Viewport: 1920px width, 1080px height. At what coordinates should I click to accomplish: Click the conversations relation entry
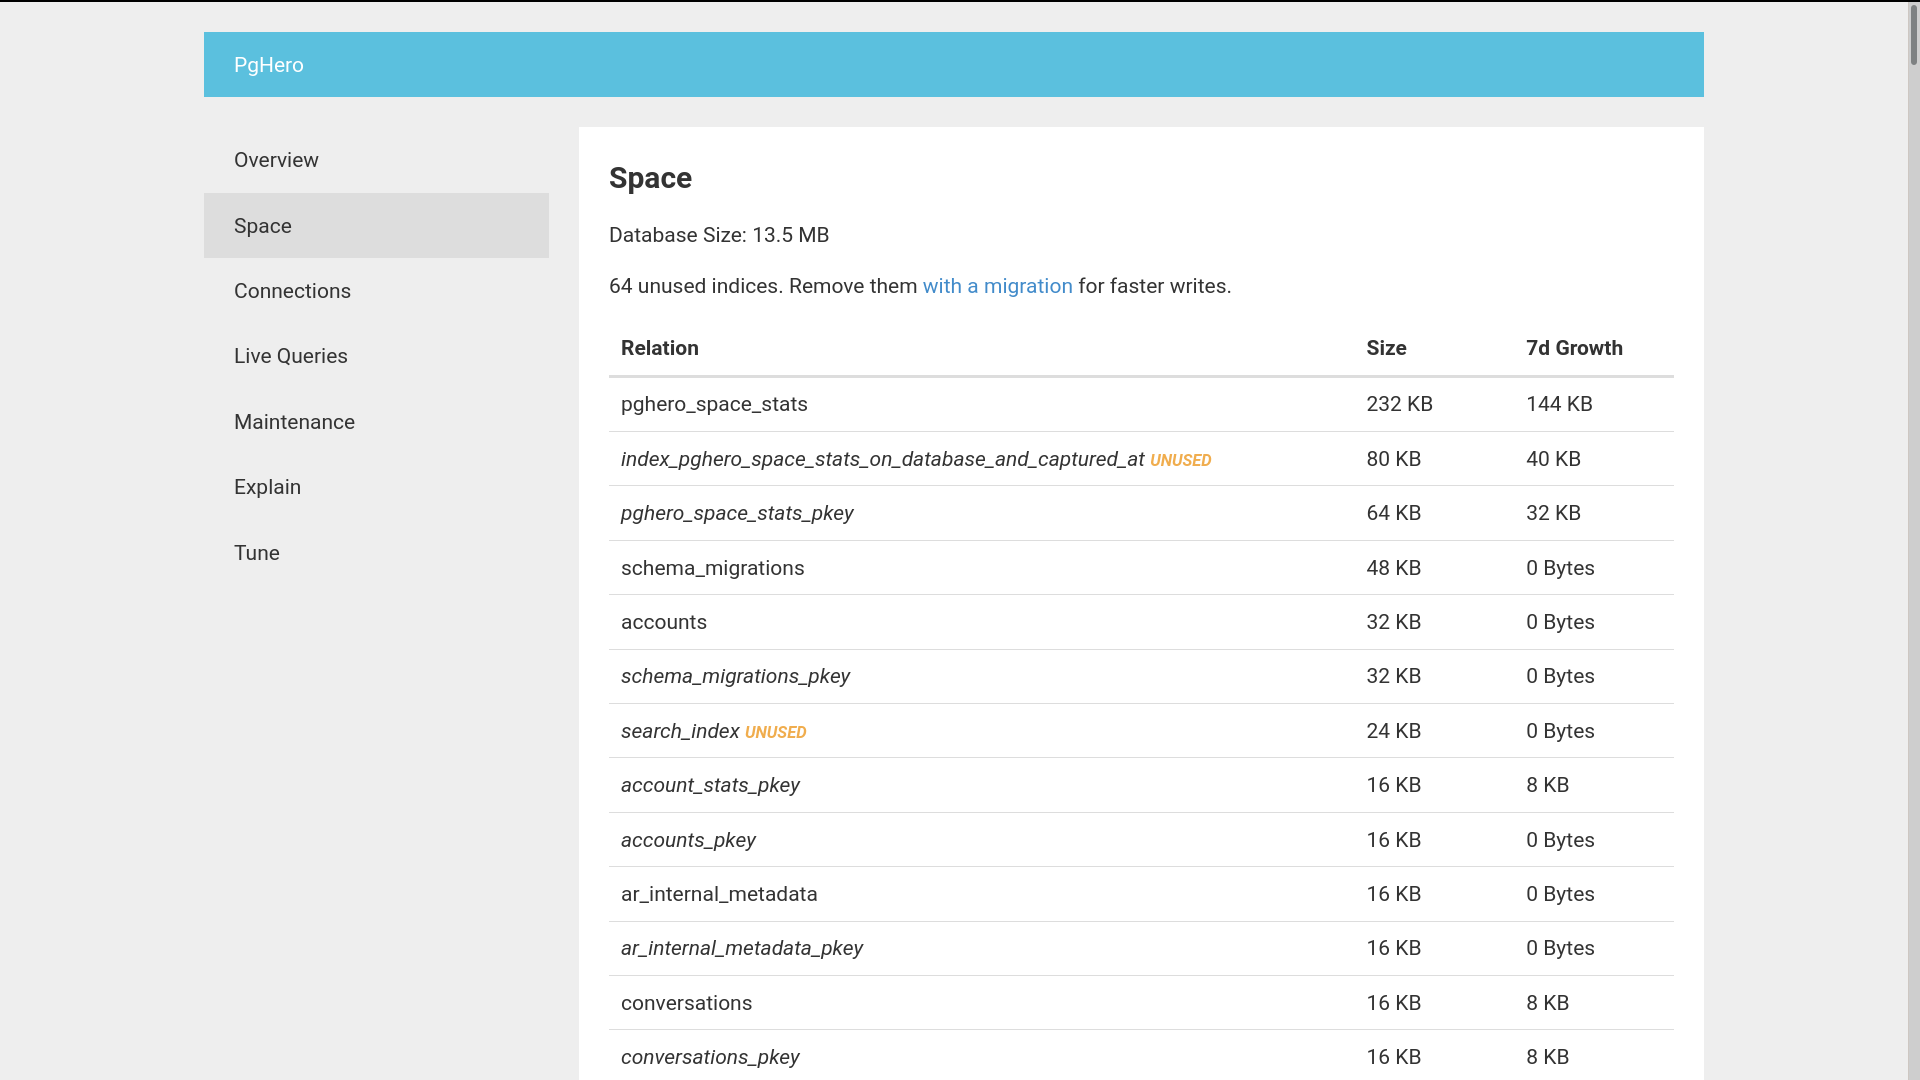tap(686, 1003)
